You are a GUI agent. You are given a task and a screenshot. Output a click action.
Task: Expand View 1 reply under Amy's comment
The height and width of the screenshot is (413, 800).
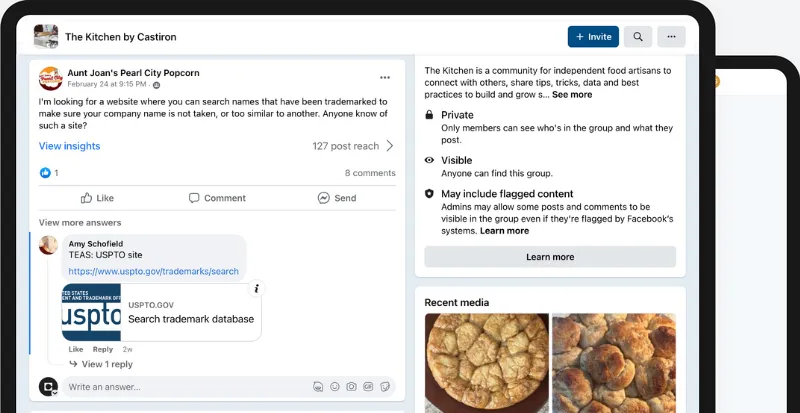[x=106, y=364]
